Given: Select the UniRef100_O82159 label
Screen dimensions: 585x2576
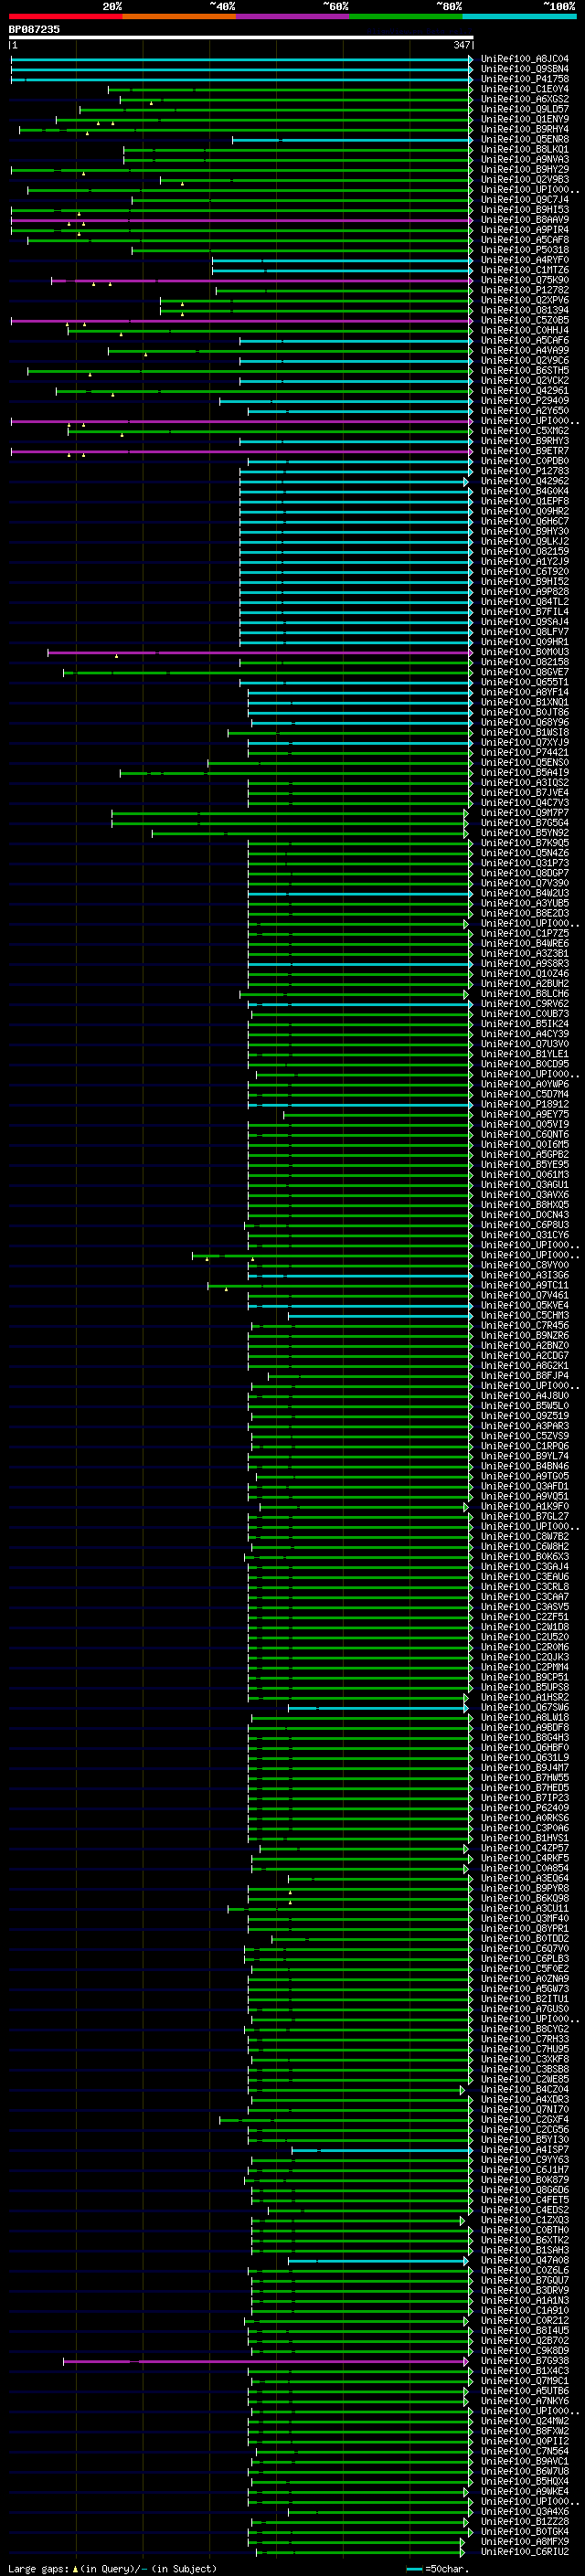Looking at the screenshot, I should point(525,551).
